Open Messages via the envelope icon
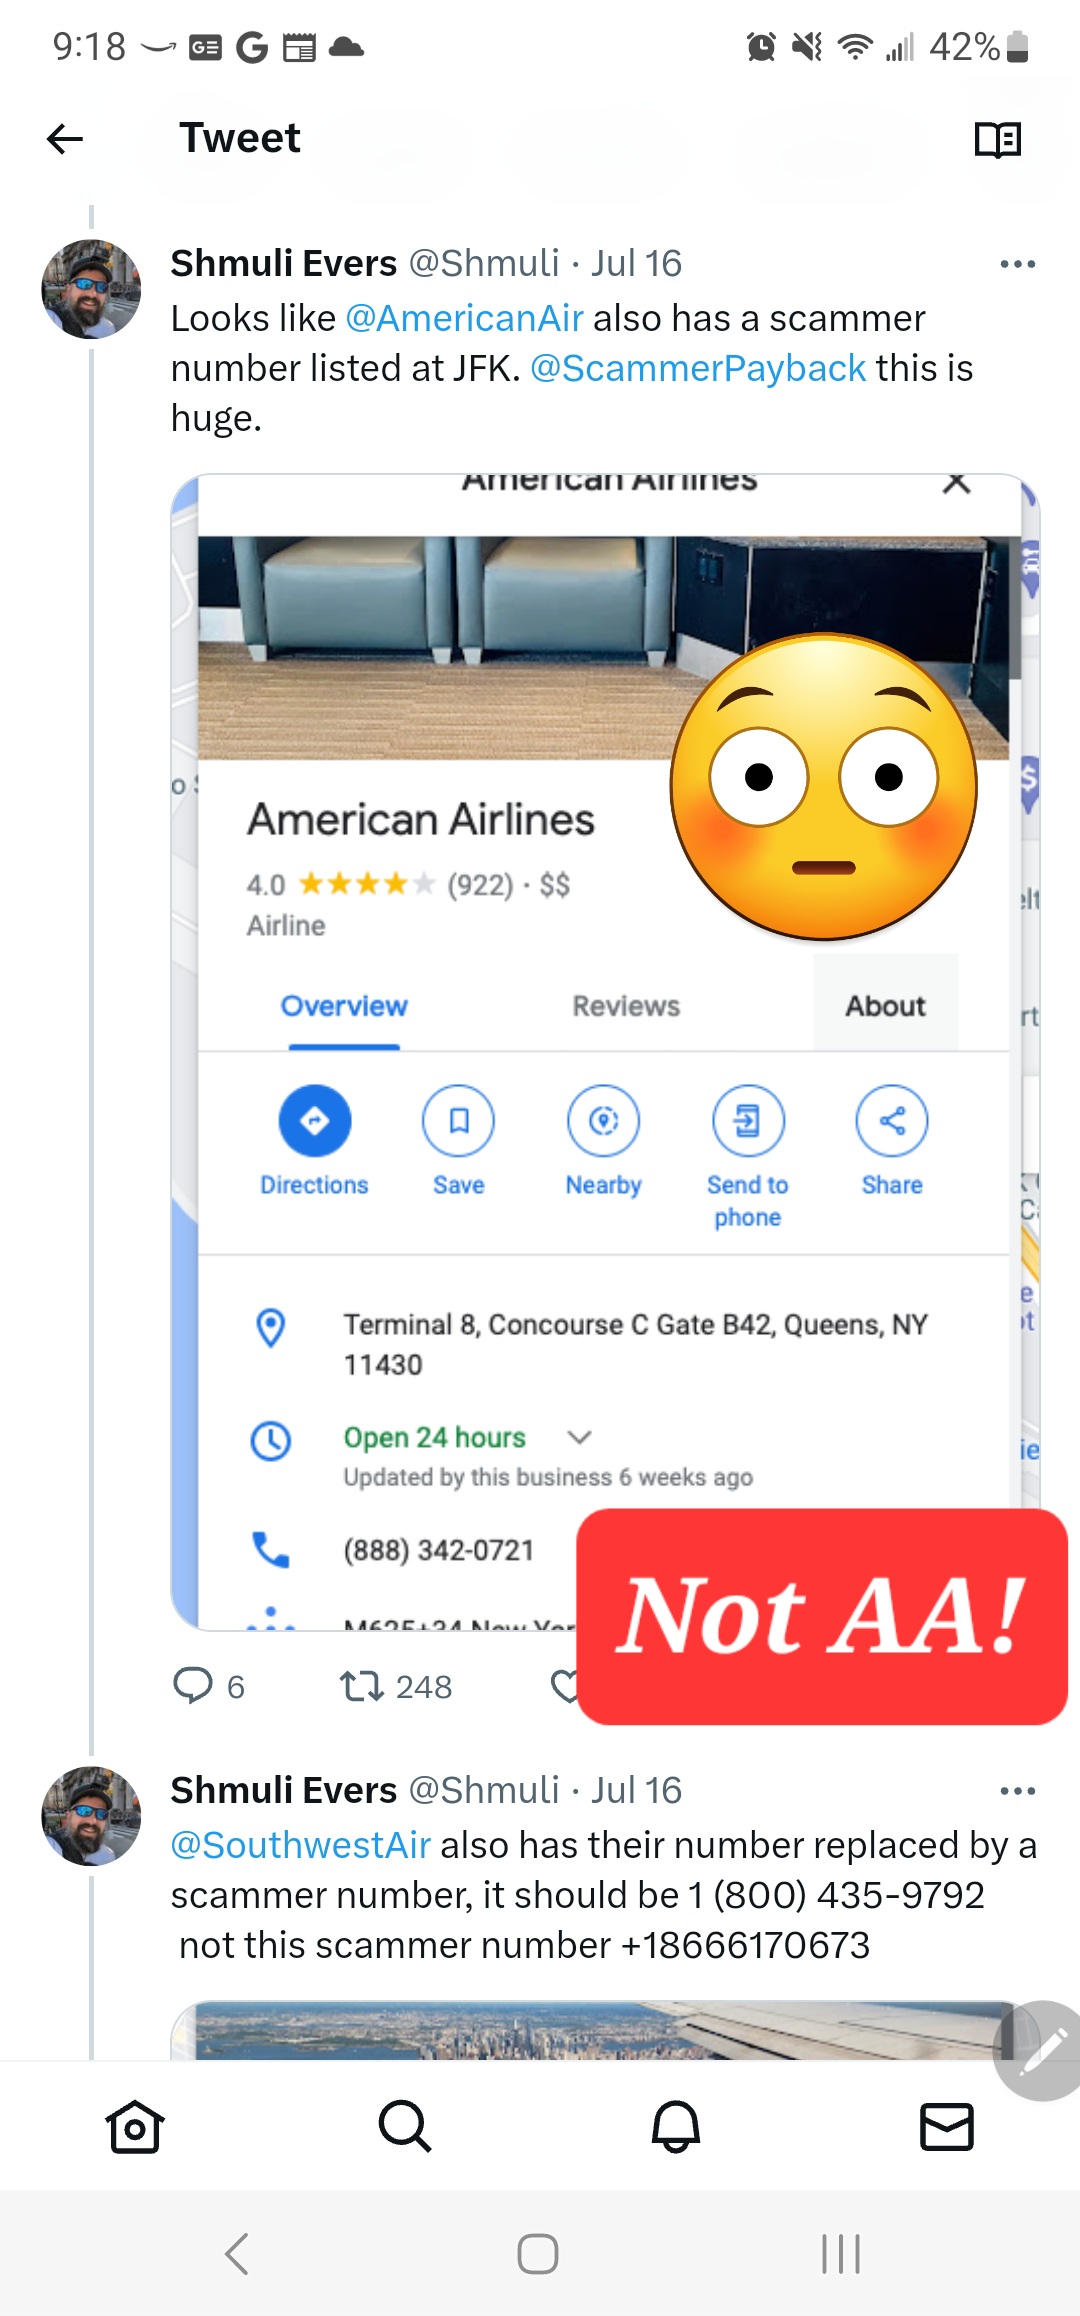Image resolution: width=1080 pixels, height=2316 pixels. point(946,2126)
